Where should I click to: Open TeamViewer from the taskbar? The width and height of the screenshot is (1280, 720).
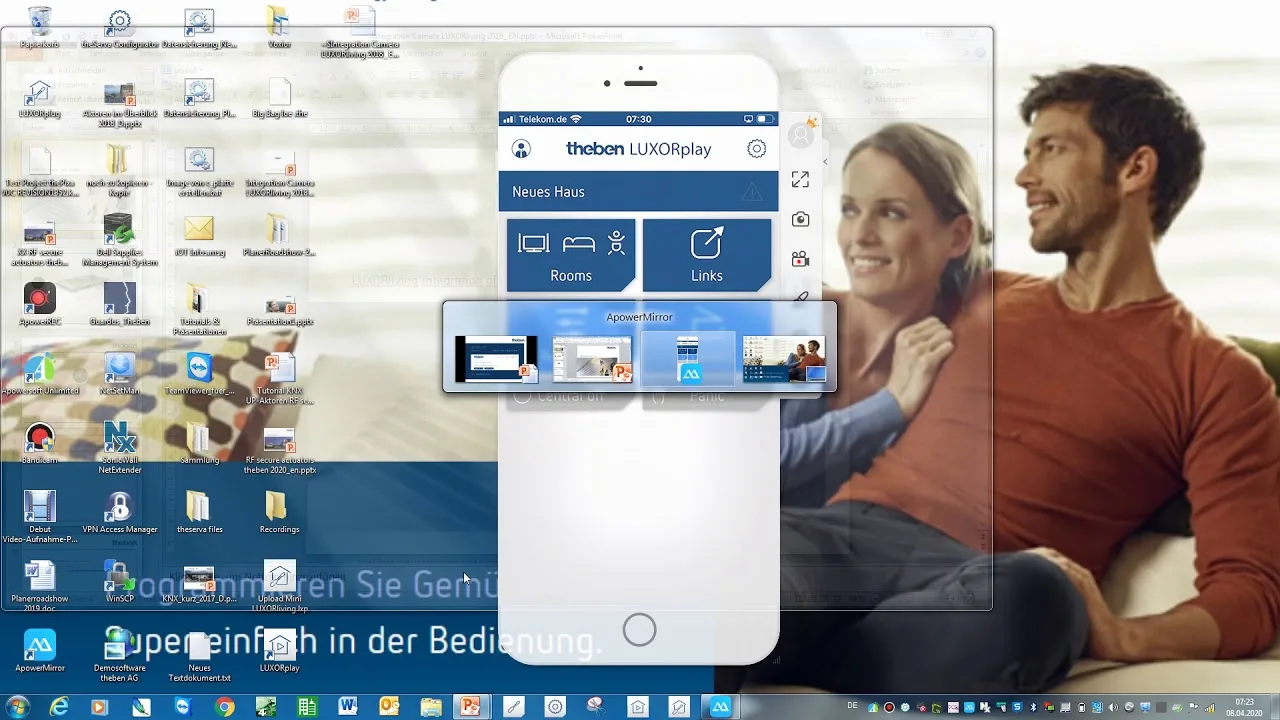click(182, 707)
